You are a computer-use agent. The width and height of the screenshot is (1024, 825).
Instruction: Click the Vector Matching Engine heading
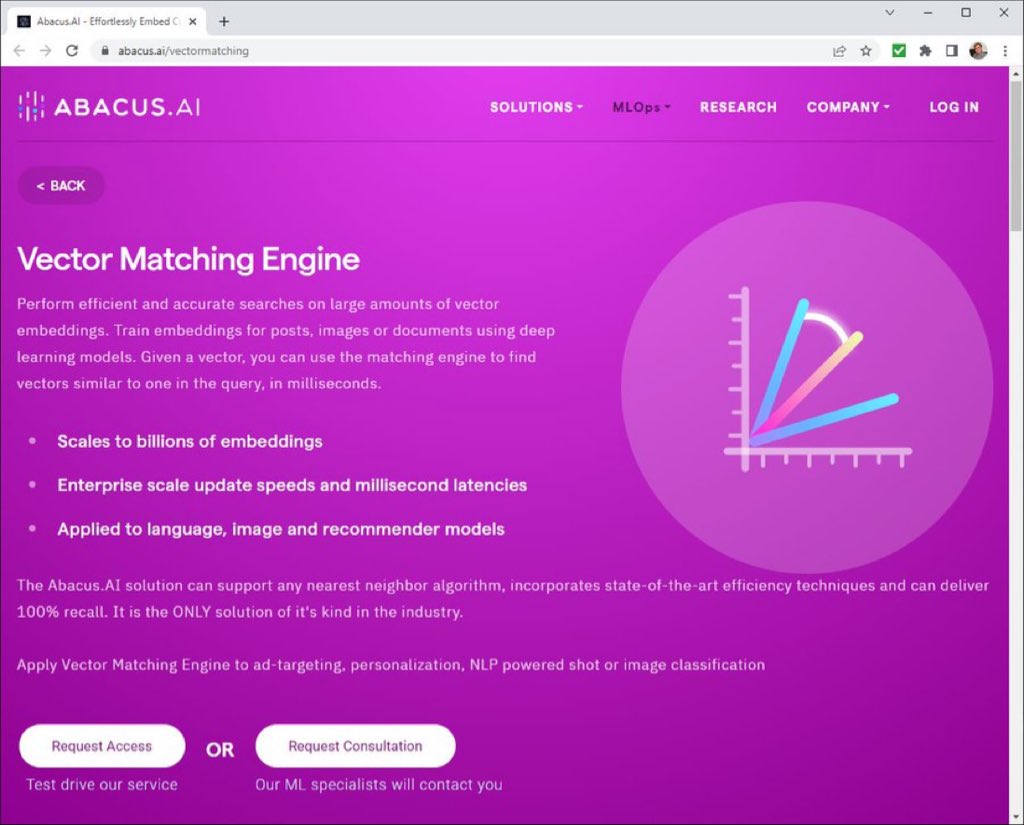(x=188, y=259)
